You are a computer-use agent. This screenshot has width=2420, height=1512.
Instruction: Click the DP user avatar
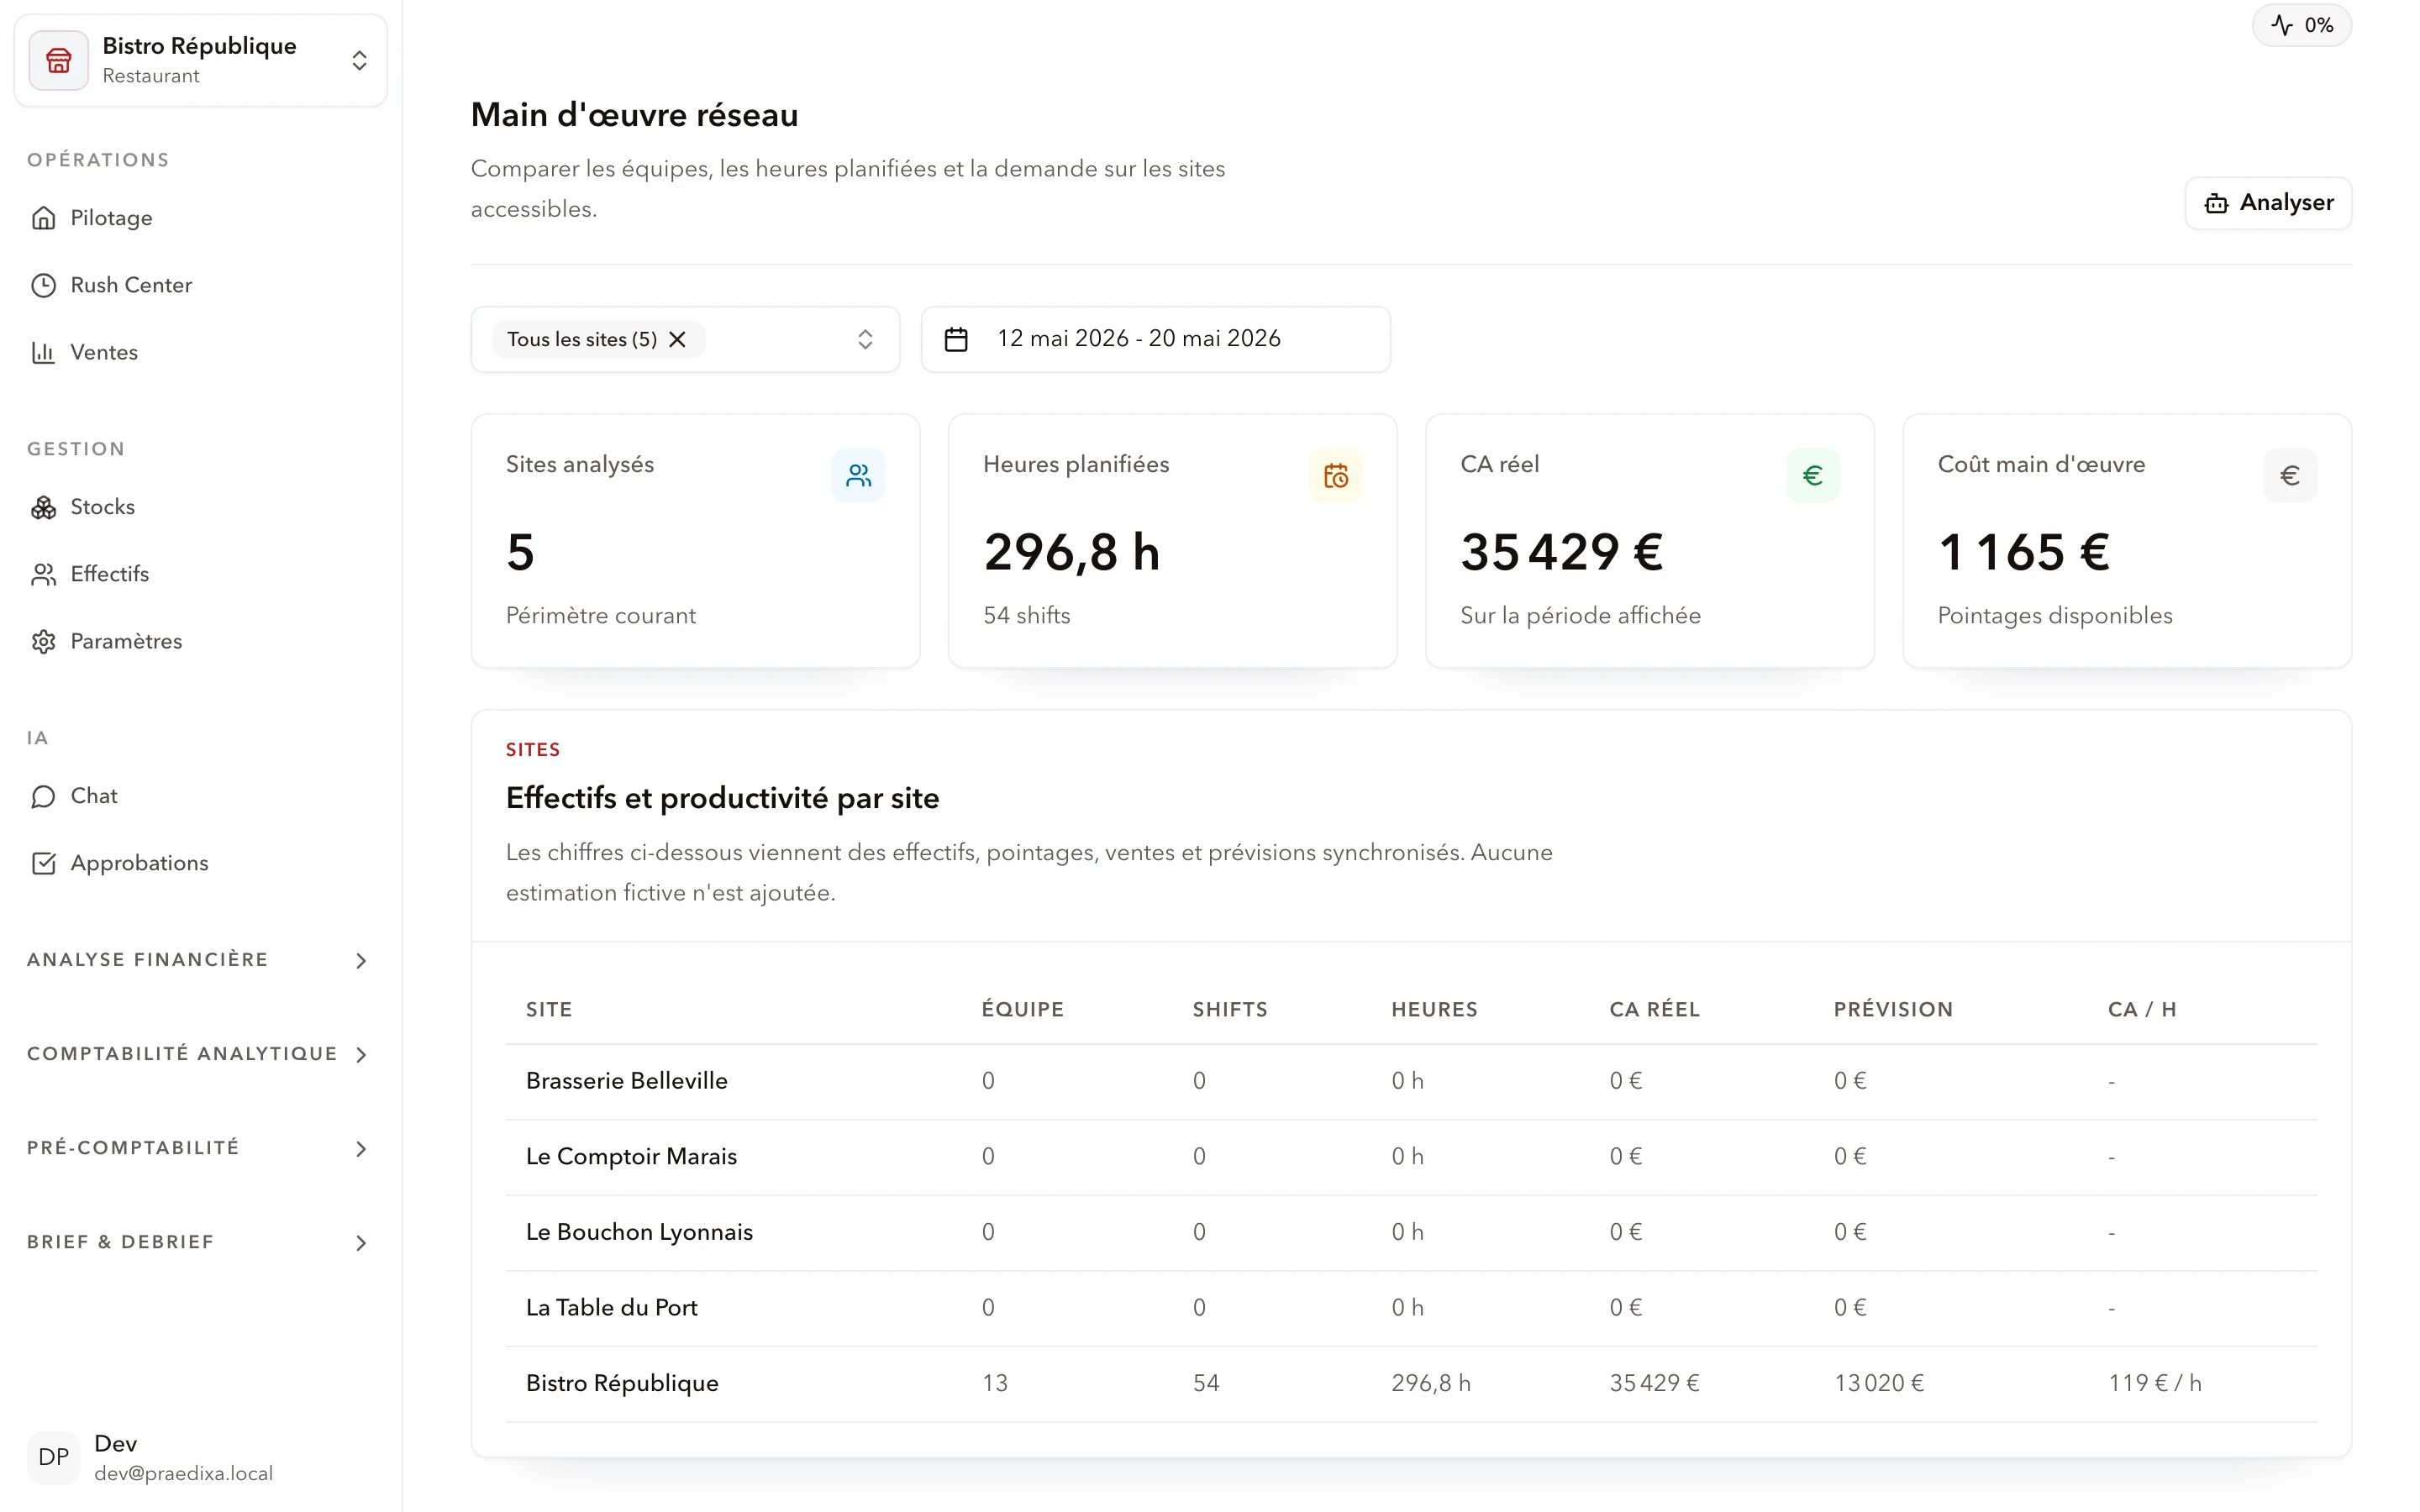(53, 1457)
